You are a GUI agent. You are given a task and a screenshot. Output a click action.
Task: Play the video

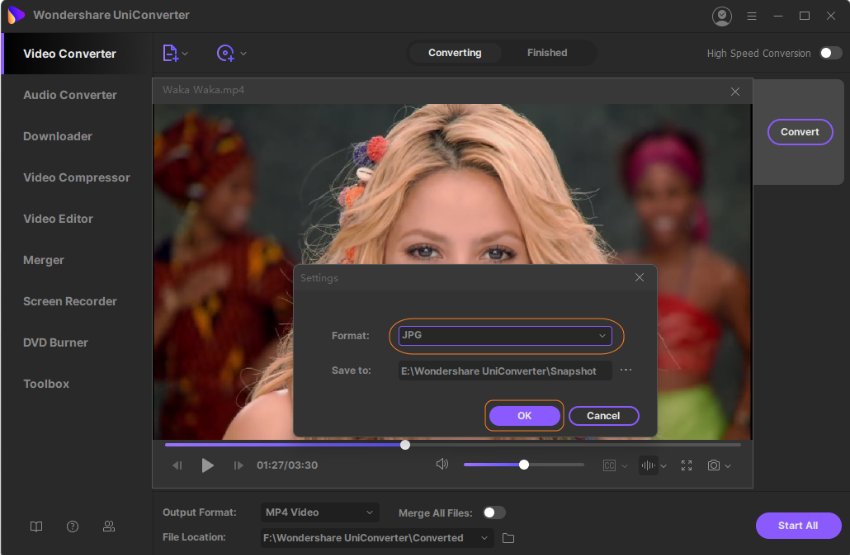(x=207, y=466)
